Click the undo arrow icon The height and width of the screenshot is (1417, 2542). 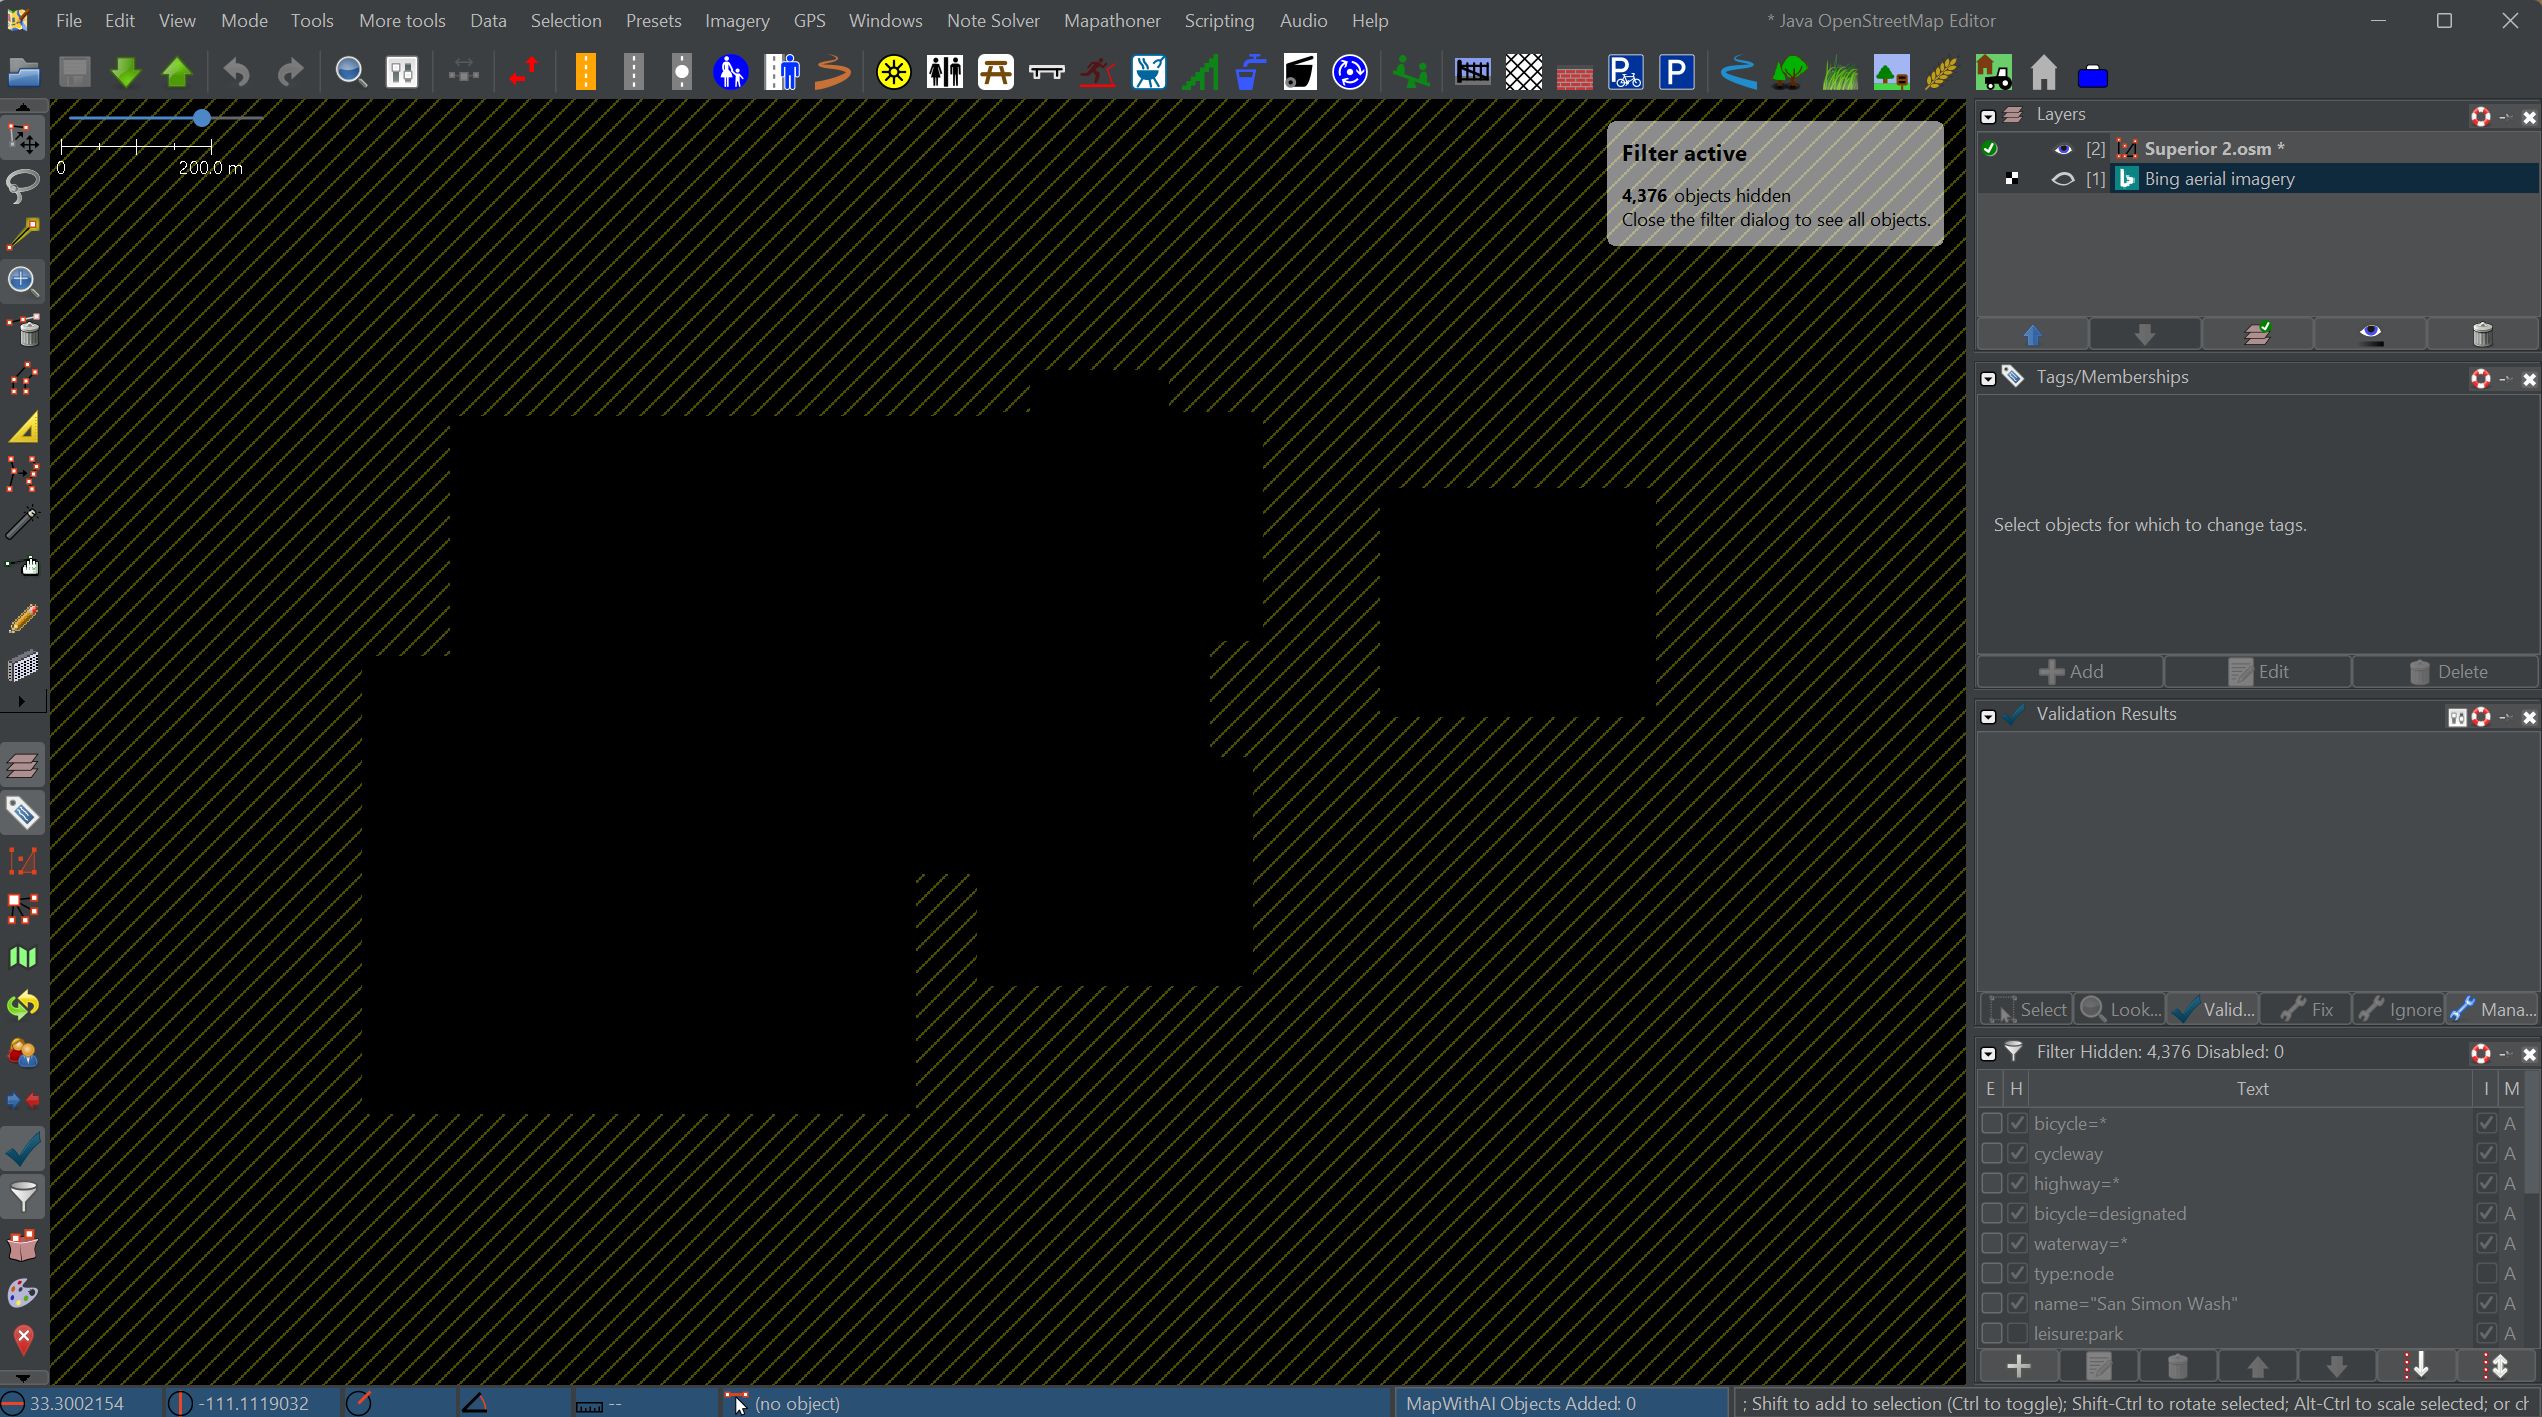[x=237, y=72]
